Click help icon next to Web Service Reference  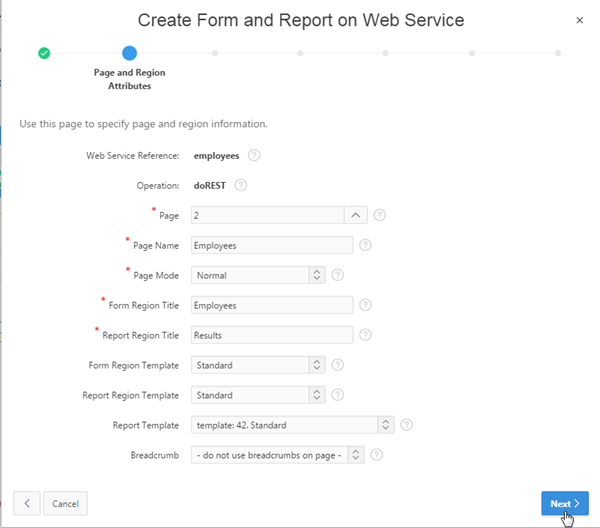point(254,155)
